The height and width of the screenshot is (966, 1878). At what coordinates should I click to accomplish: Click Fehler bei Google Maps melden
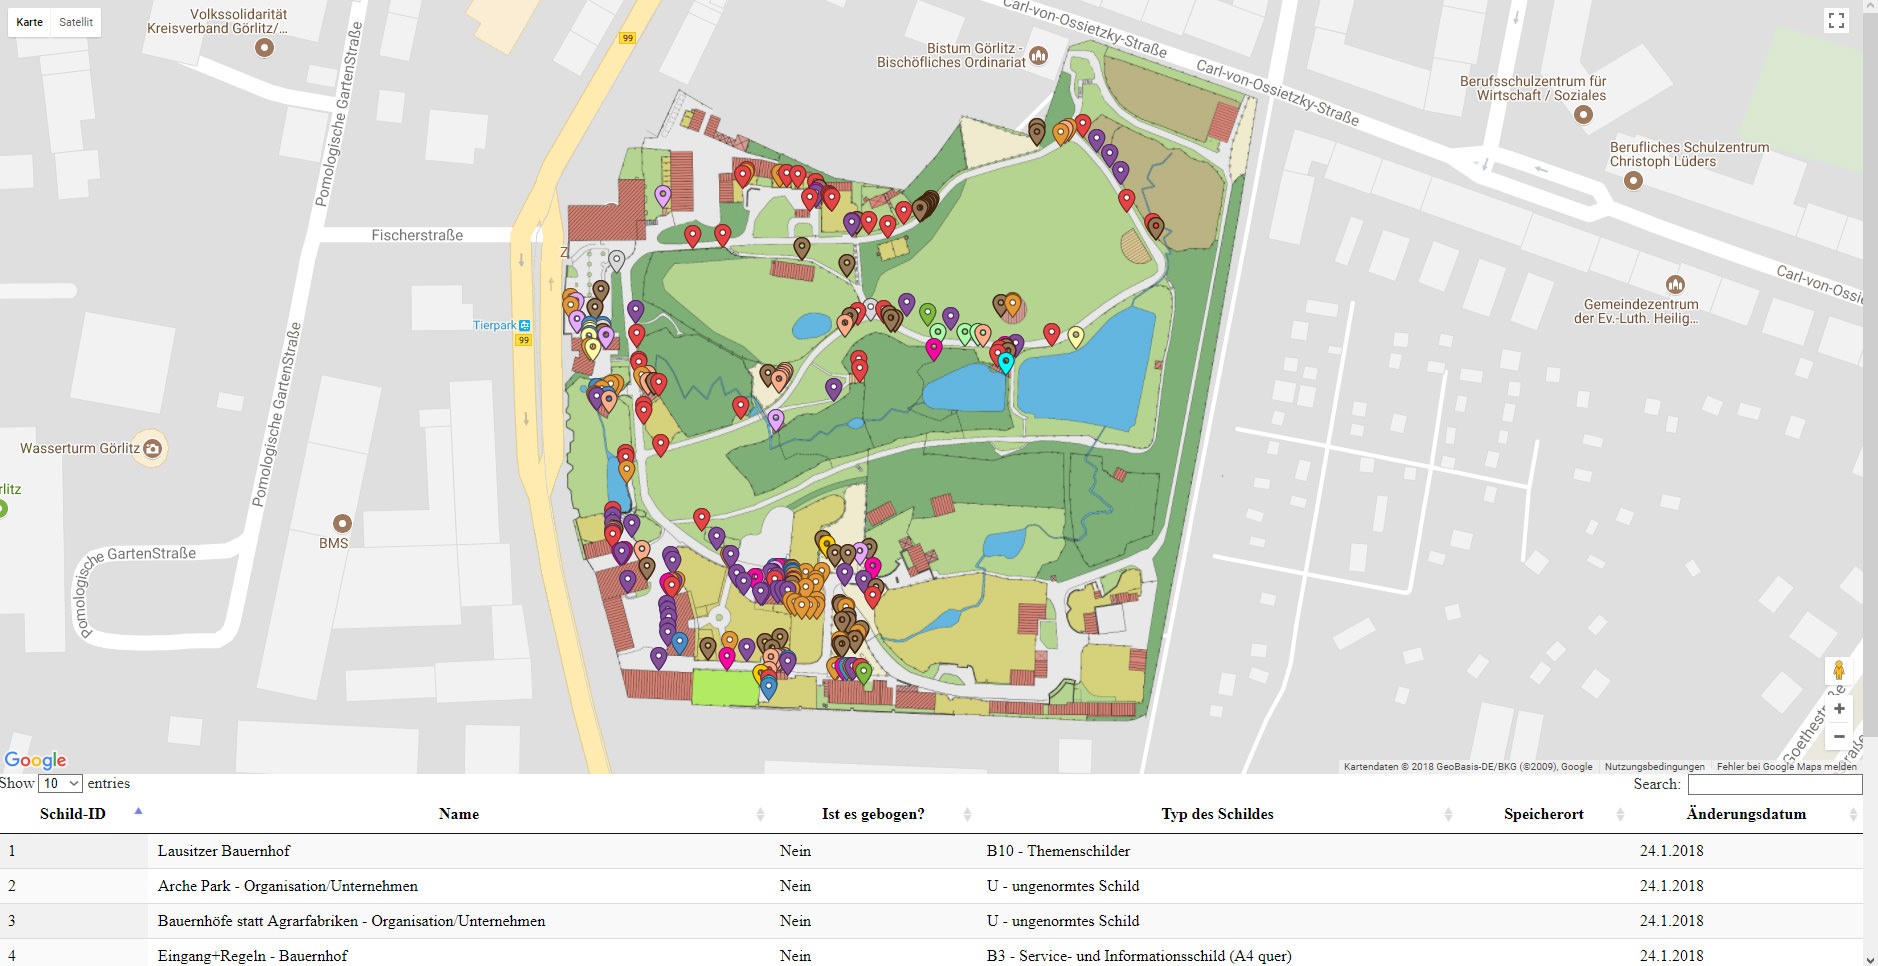click(1787, 767)
